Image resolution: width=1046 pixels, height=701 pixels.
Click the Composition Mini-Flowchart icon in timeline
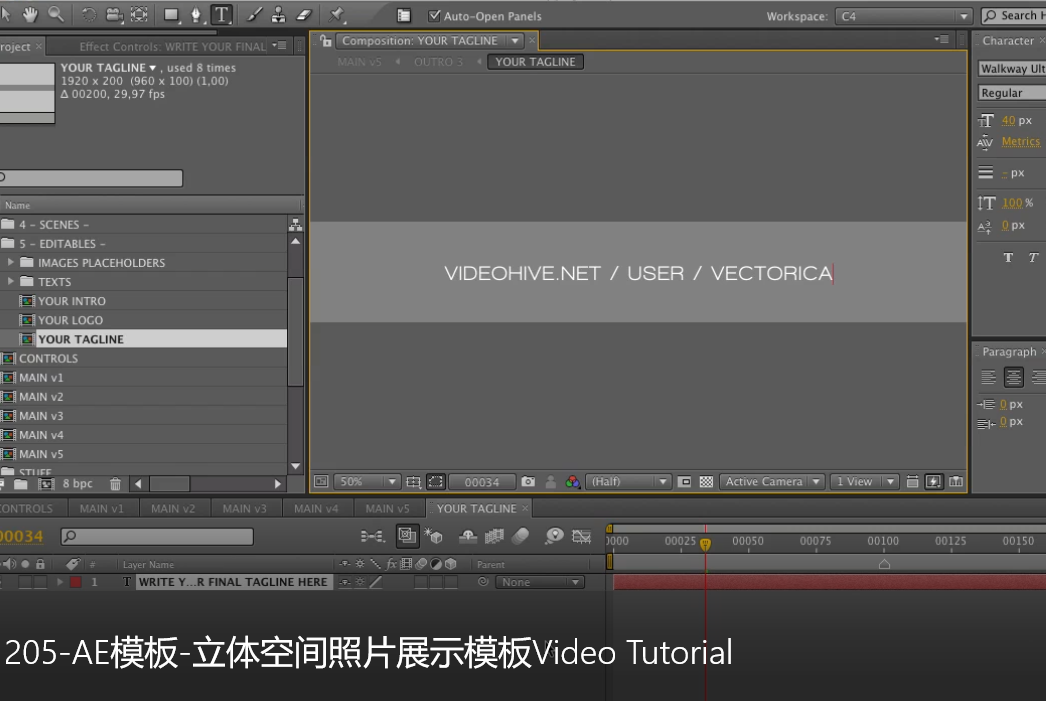(372, 536)
